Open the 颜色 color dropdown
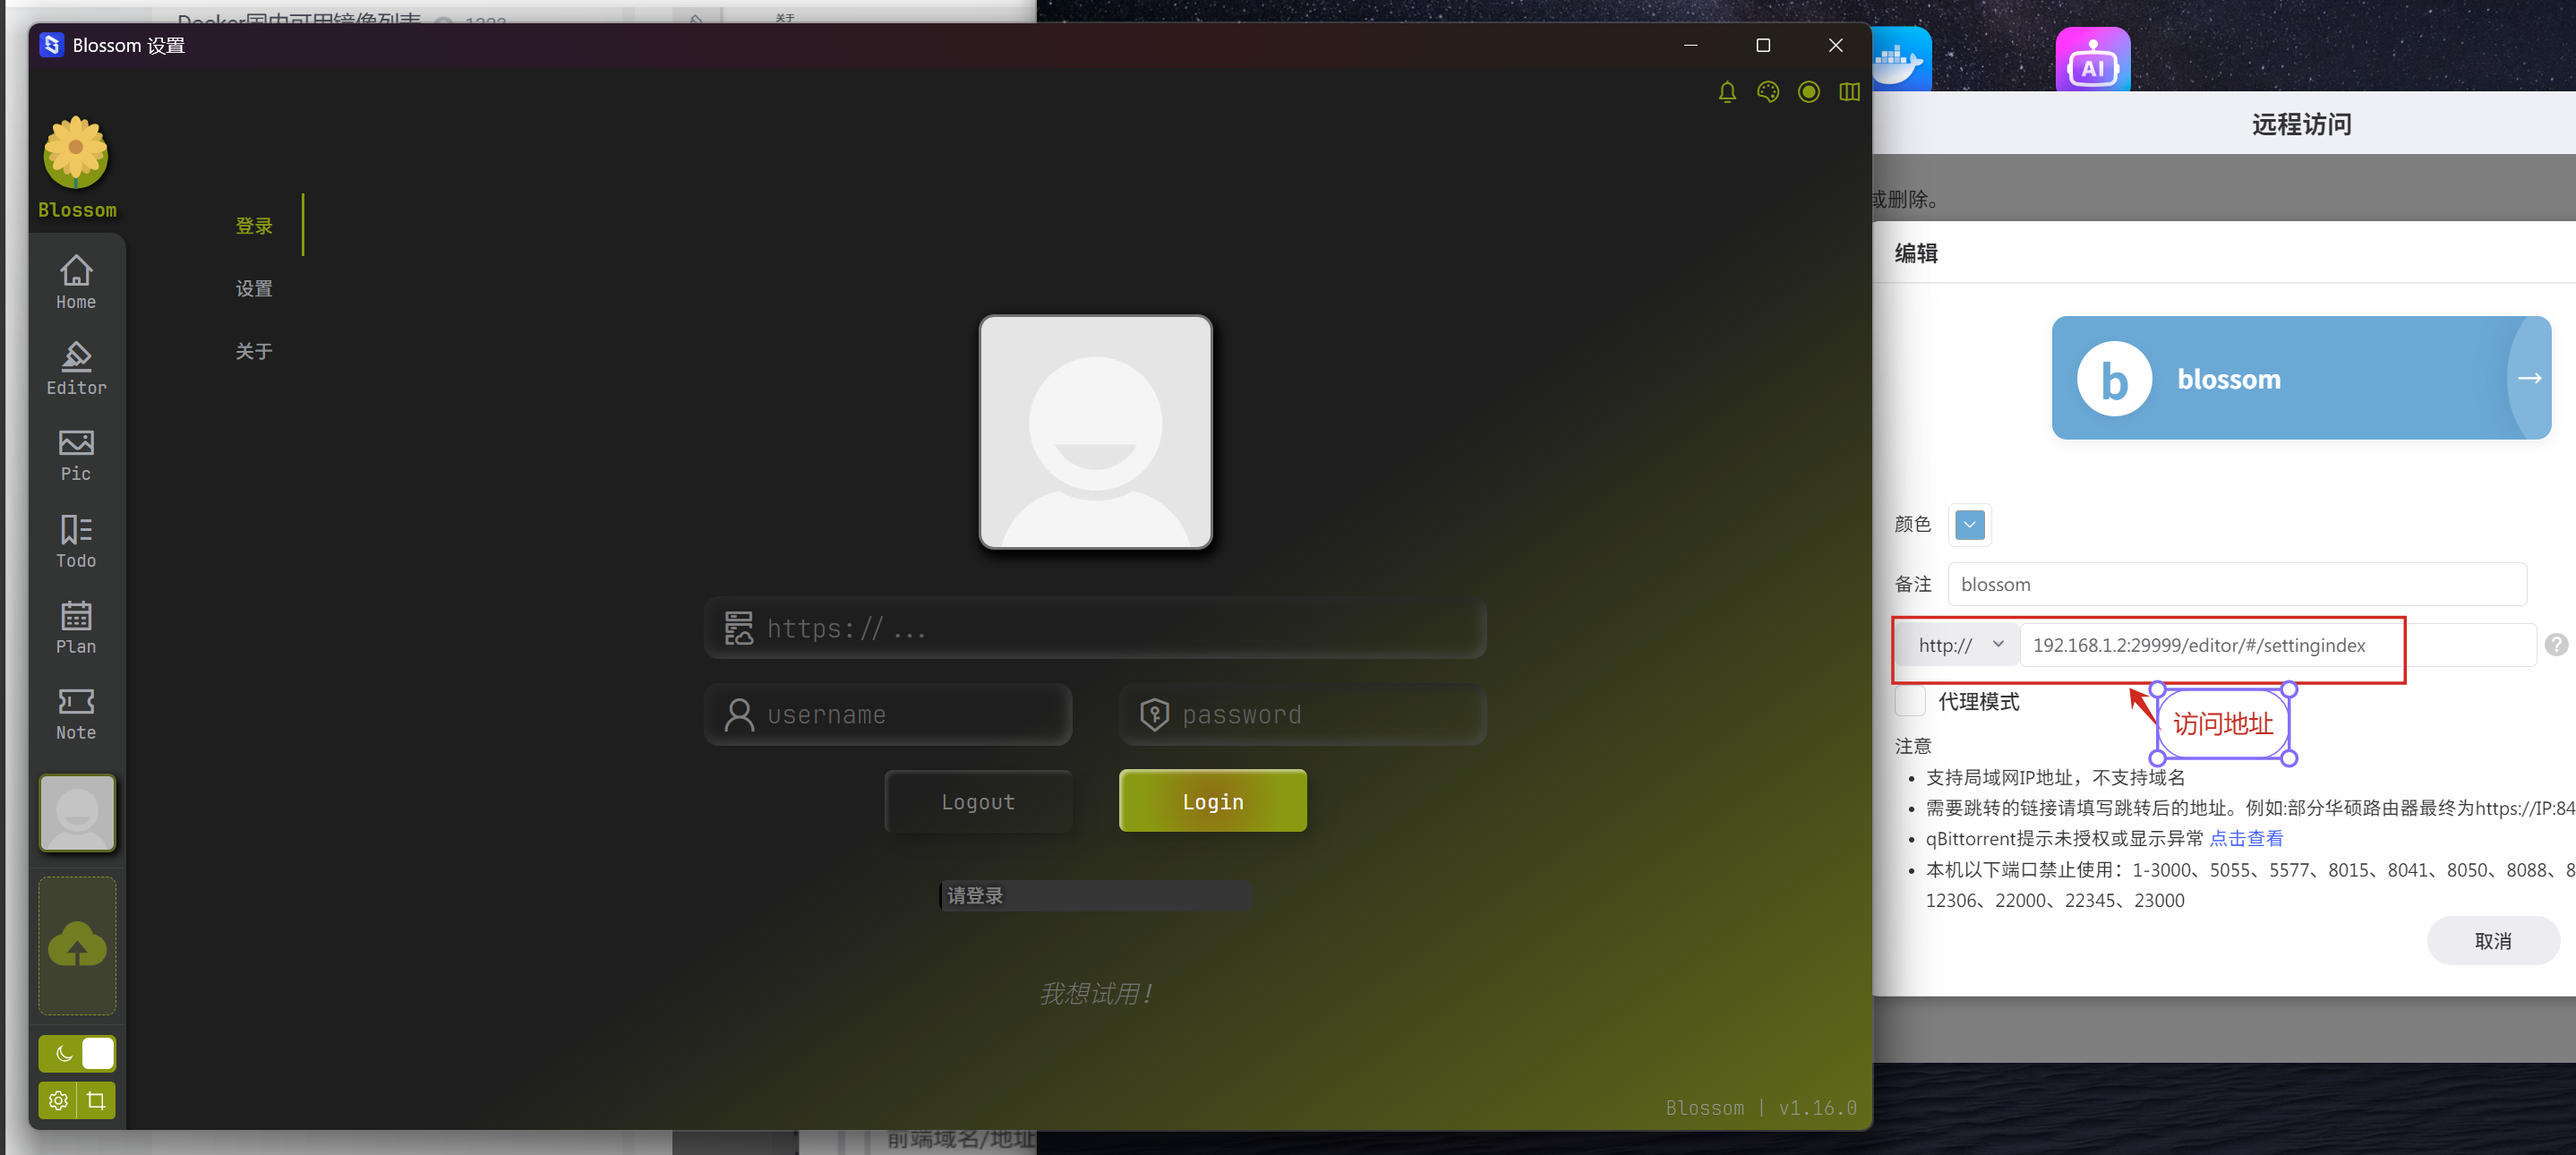 tap(1968, 524)
